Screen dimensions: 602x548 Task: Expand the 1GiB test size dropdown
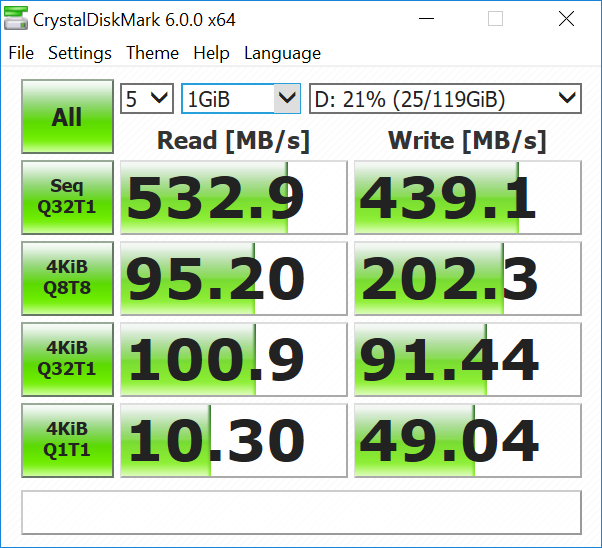[x=241, y=99]
